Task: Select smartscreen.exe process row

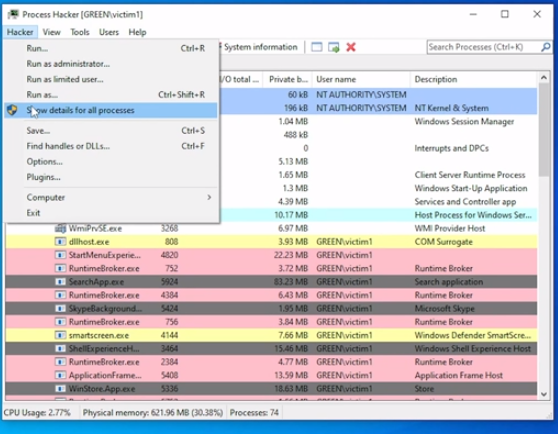Action: [271, 335]
